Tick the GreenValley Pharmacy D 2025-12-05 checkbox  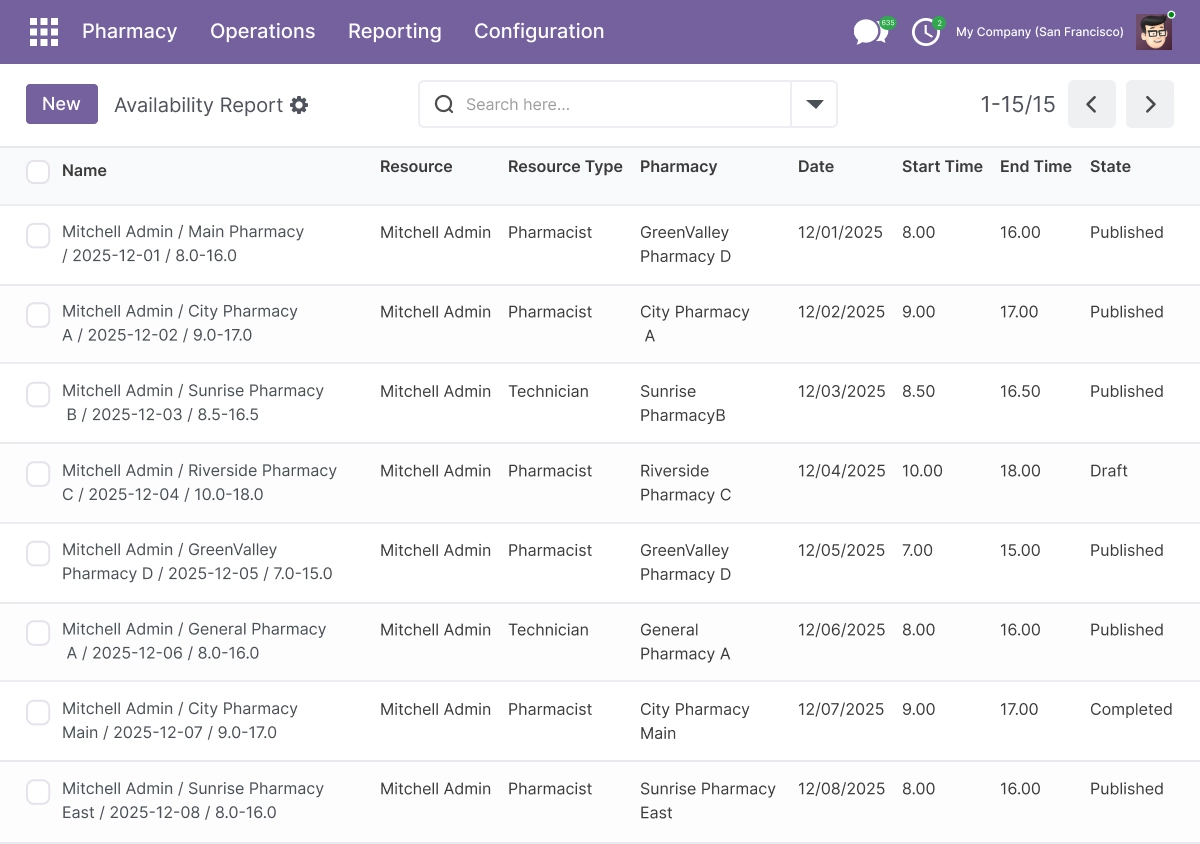coord(38,554)
